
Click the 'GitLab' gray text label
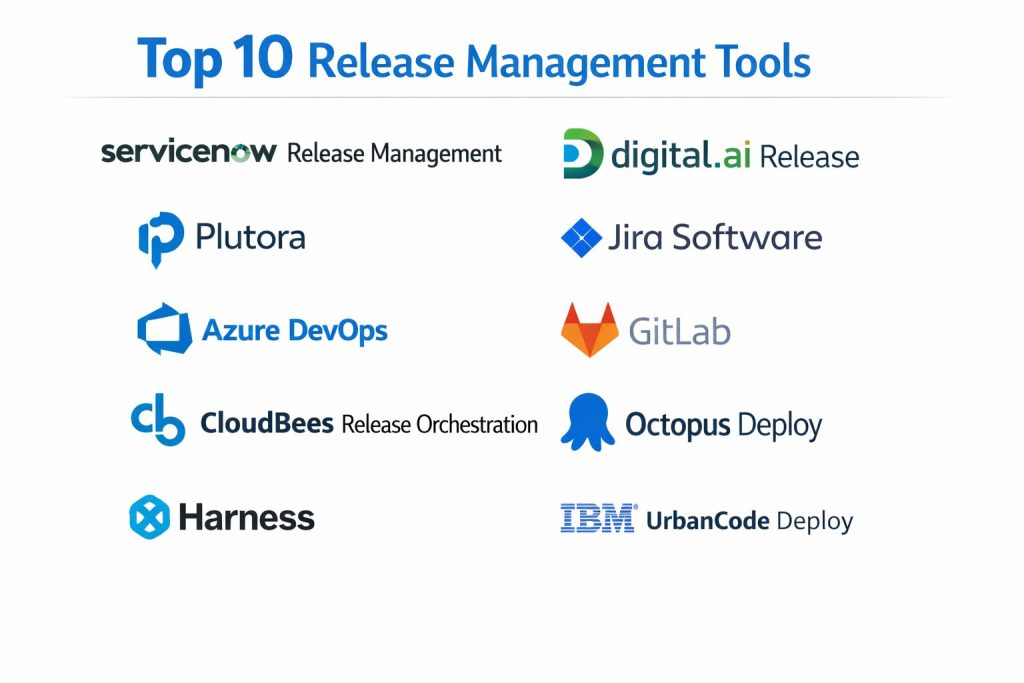pyautogui.click(x=679, y=331)
